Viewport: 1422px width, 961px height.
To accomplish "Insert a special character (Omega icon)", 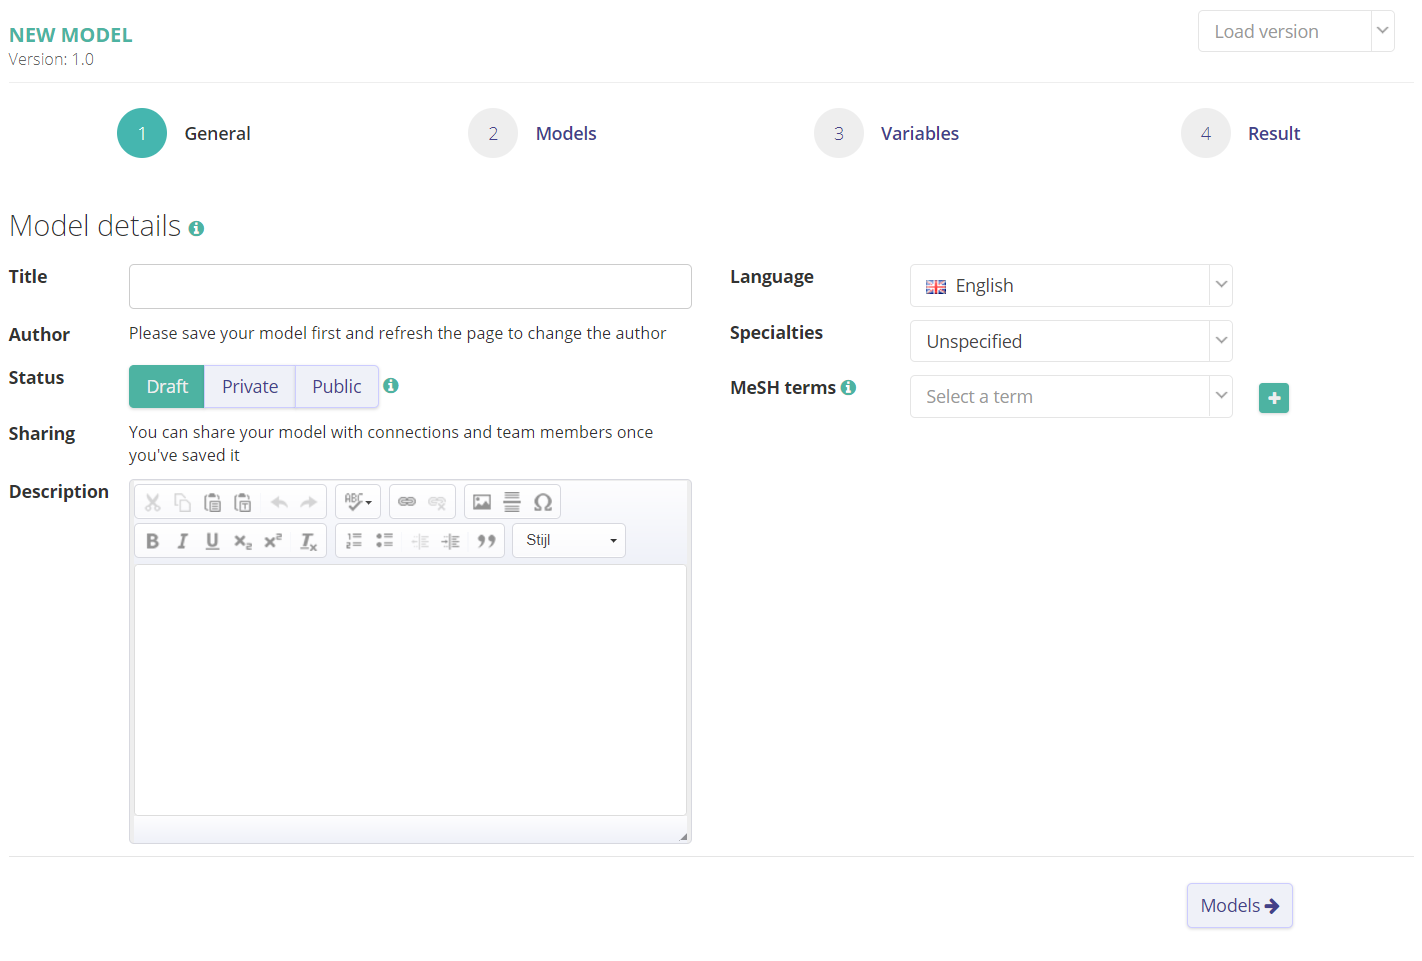I will tap(543, 502).
